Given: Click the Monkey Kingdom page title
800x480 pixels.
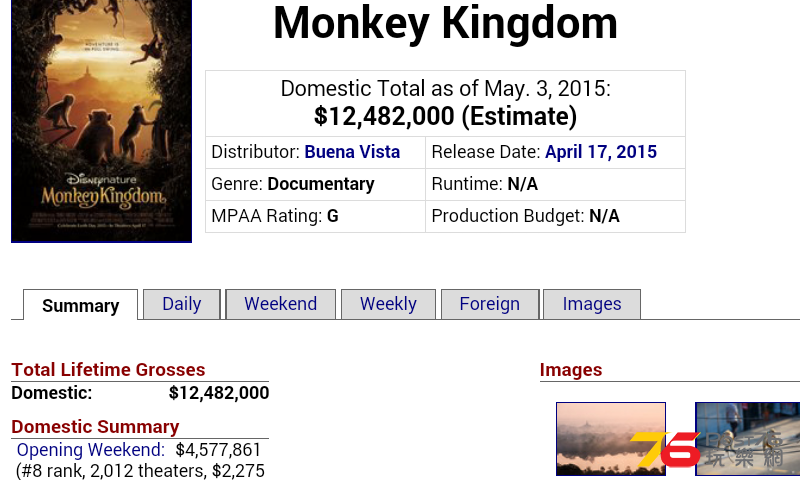Looking at the screenshot, I should pyautogui.click(x=445, y=23).
